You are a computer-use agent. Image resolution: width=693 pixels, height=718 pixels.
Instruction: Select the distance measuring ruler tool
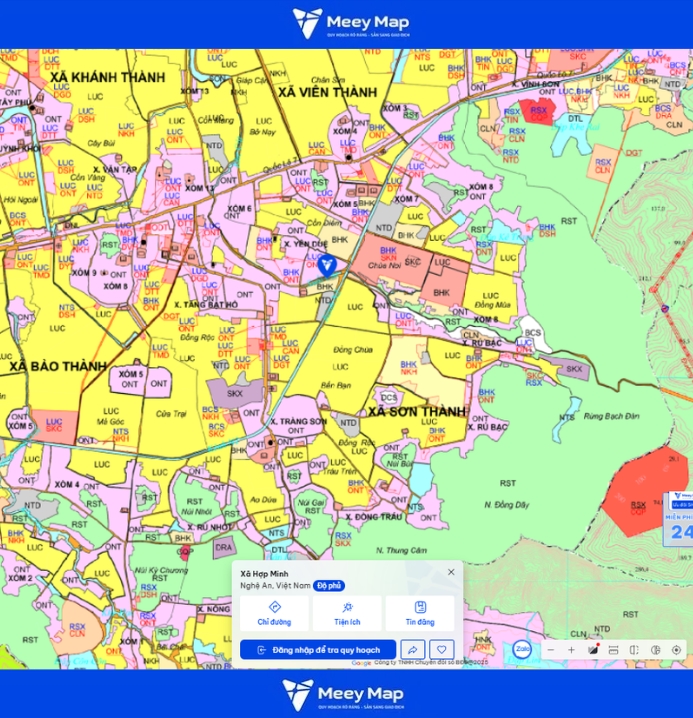(x=614, y=650)
